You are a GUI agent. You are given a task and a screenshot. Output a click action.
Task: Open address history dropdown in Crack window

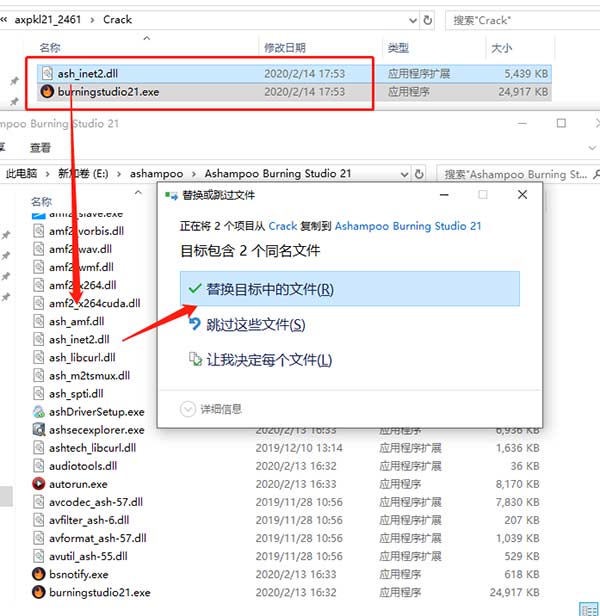[x=413, y=20]
